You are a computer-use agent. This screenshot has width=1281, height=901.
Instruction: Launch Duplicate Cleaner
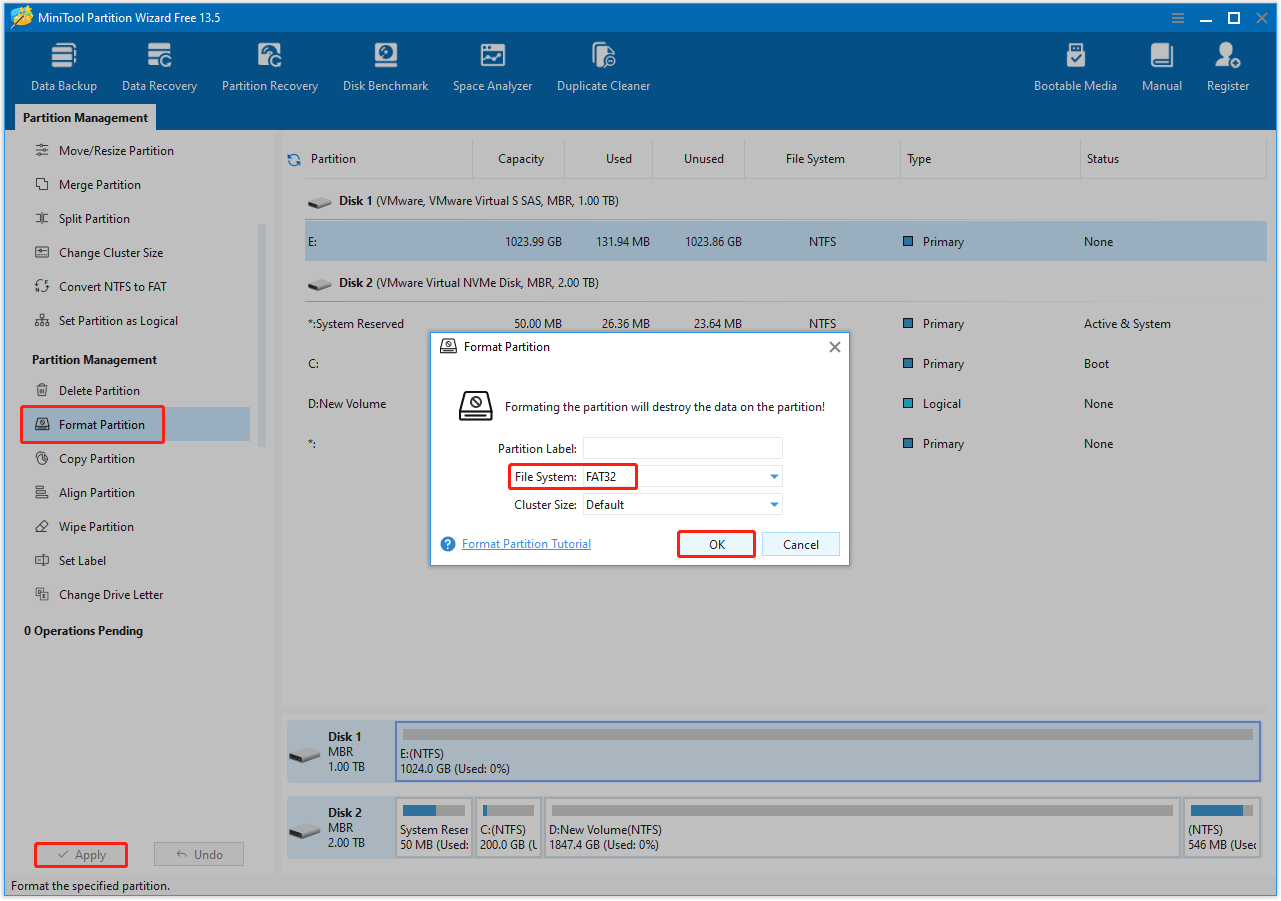(603, 65)
